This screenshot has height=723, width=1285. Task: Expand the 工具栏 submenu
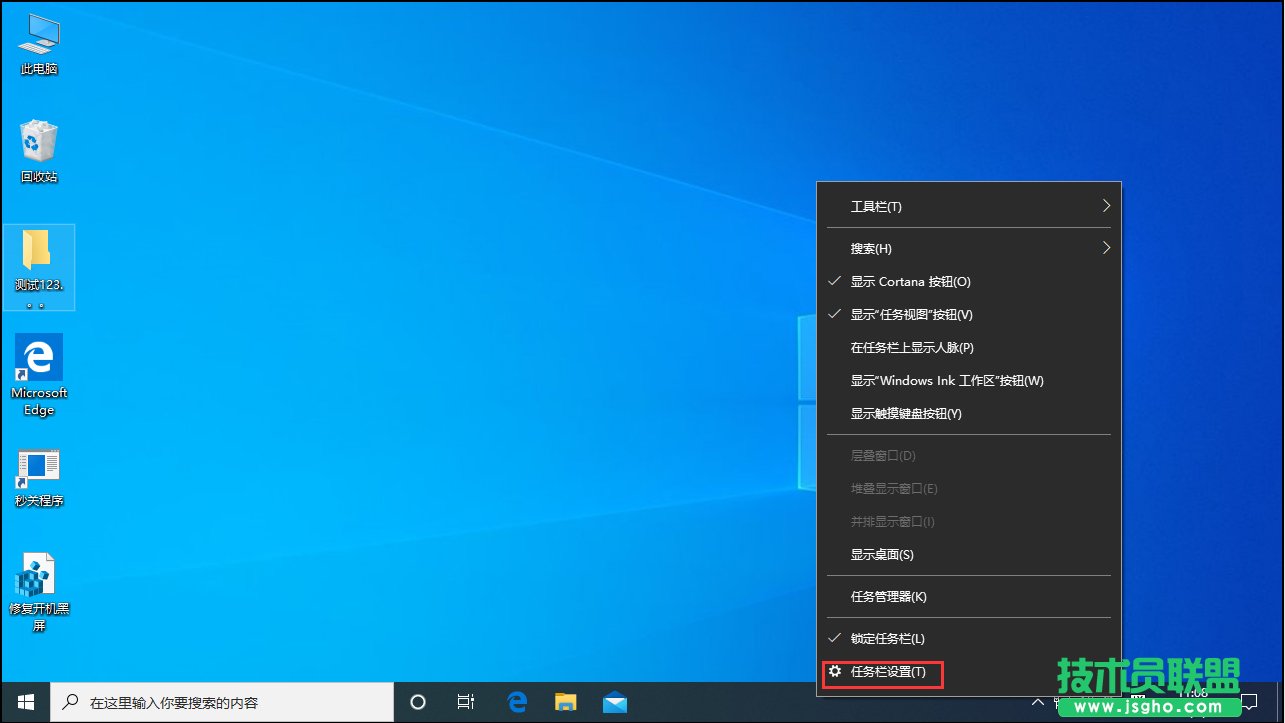coord(876,206)
